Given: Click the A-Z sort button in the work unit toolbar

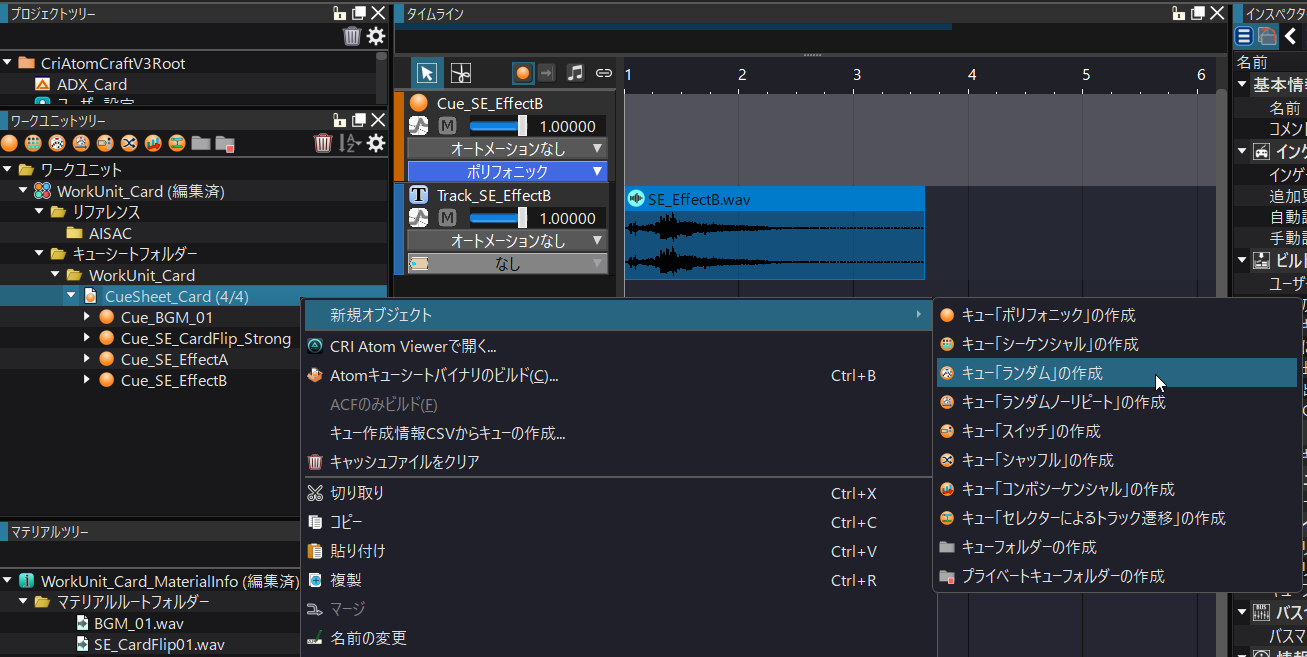Looking at the screenshot, I should coord(352,143).
